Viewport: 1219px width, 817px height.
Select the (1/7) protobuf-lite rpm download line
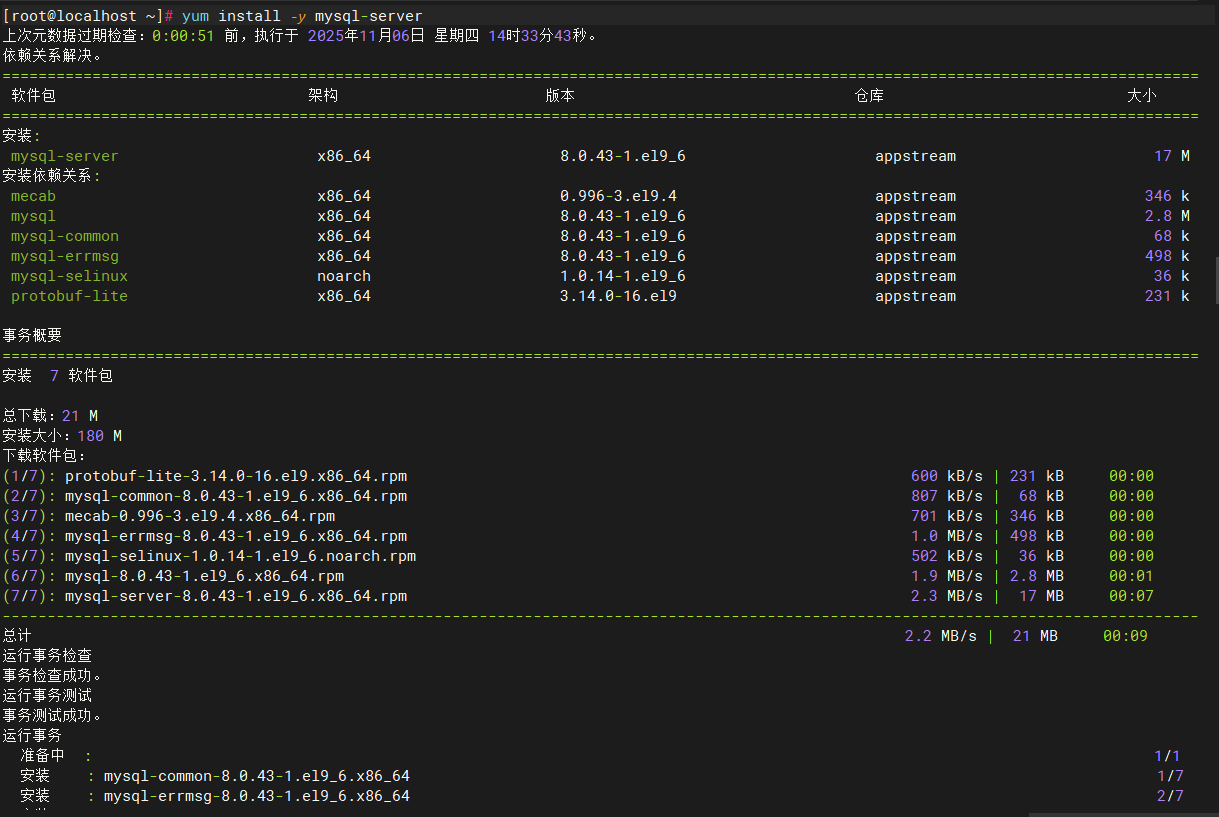tap(578, 476)
